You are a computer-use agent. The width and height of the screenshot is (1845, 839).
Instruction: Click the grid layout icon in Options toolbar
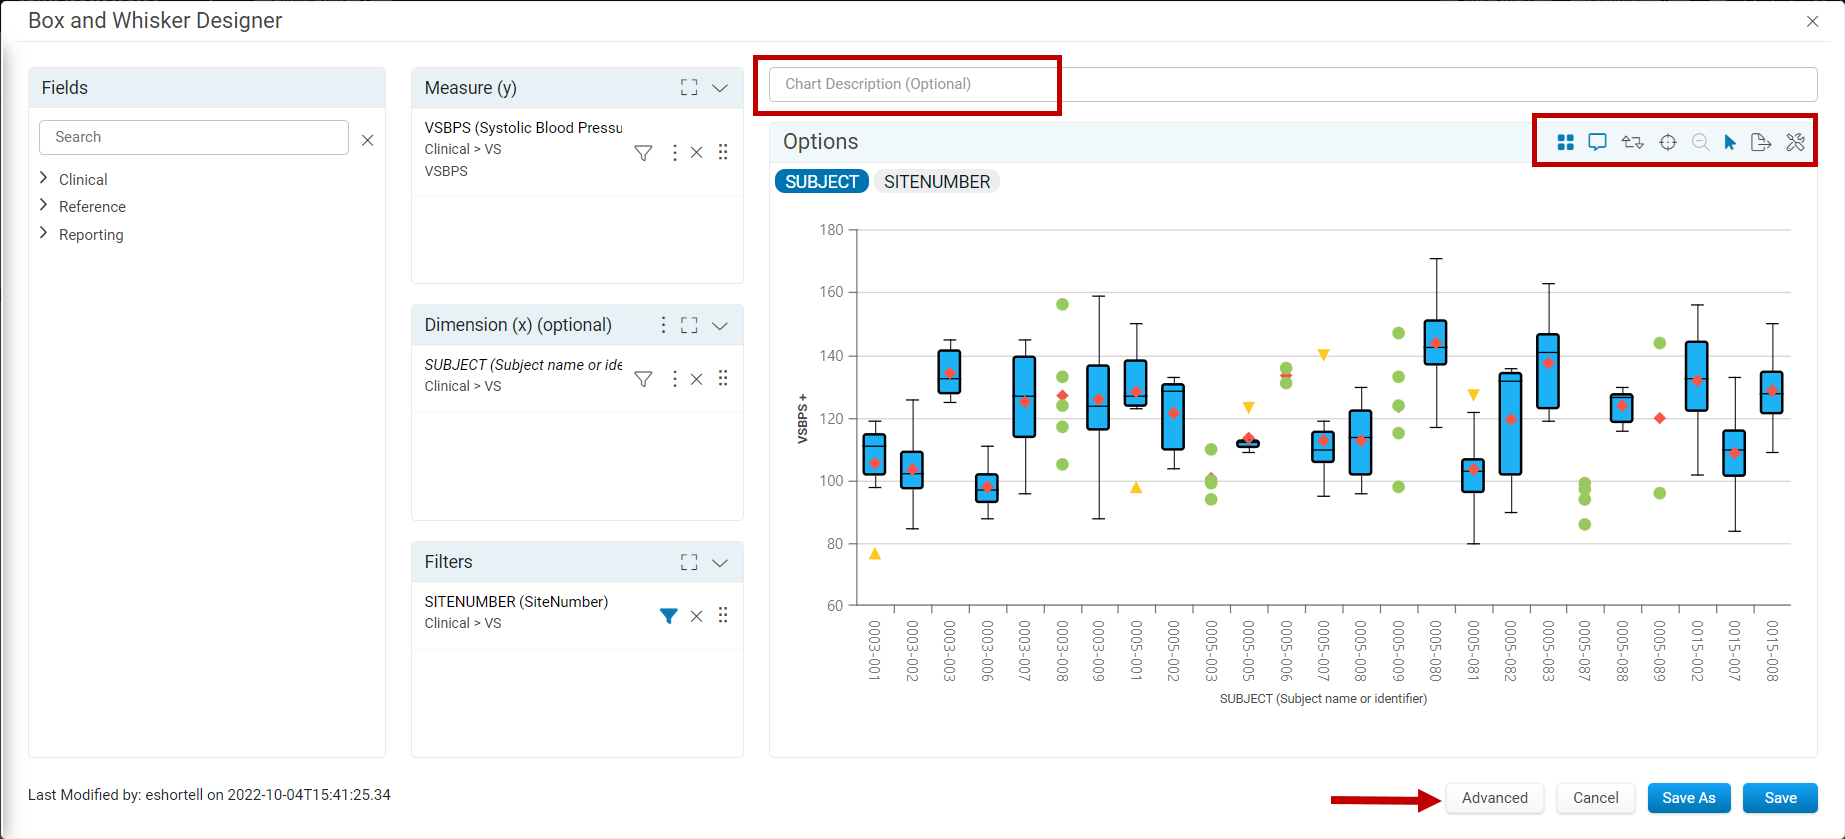click(1565, 142)
